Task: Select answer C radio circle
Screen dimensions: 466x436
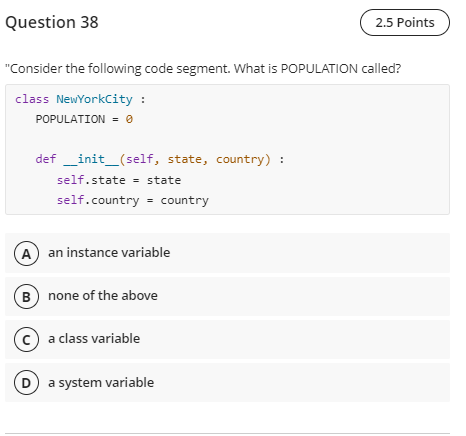Action: [x=27, y=340]
